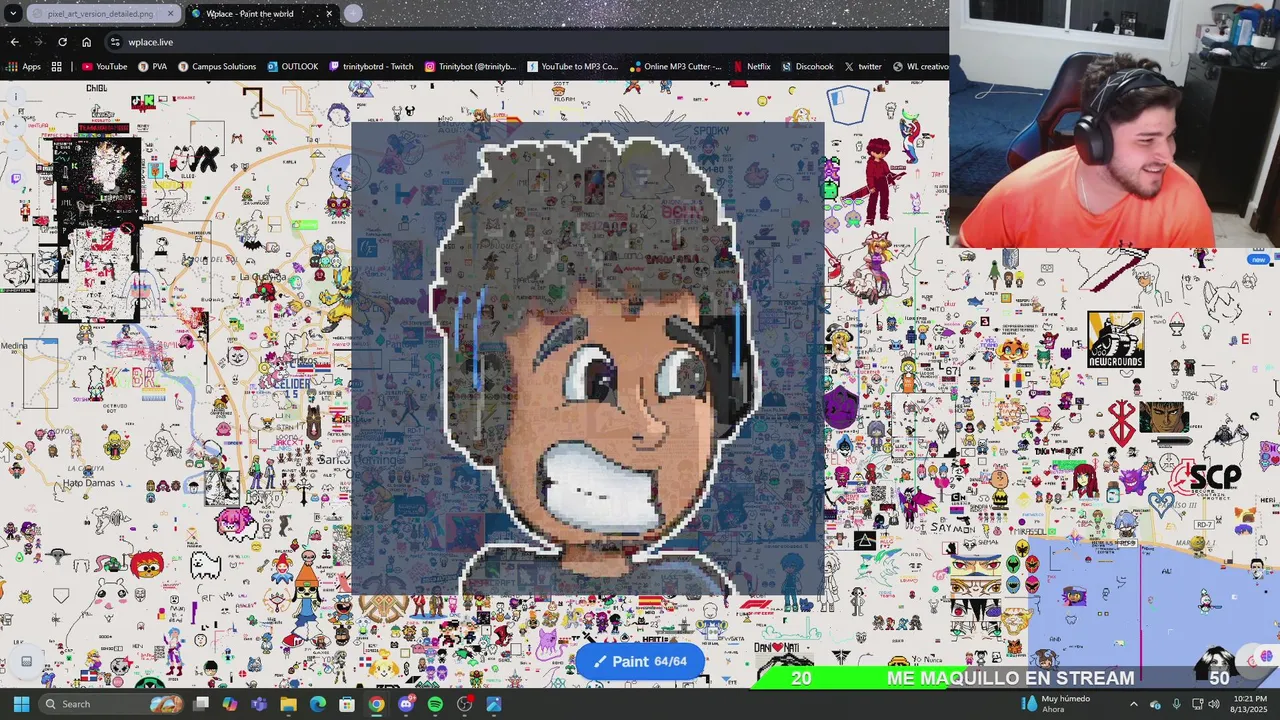The width and height of the screenshot is (1280, 720).
Task: Open Spotify on the taskbar
Action: pos(435,704)
